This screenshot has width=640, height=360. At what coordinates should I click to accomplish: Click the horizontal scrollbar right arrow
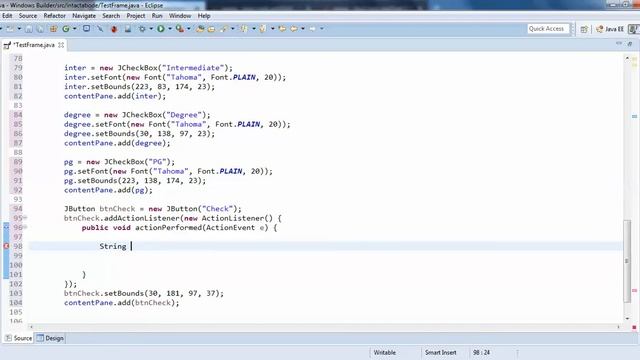(618, 327)
